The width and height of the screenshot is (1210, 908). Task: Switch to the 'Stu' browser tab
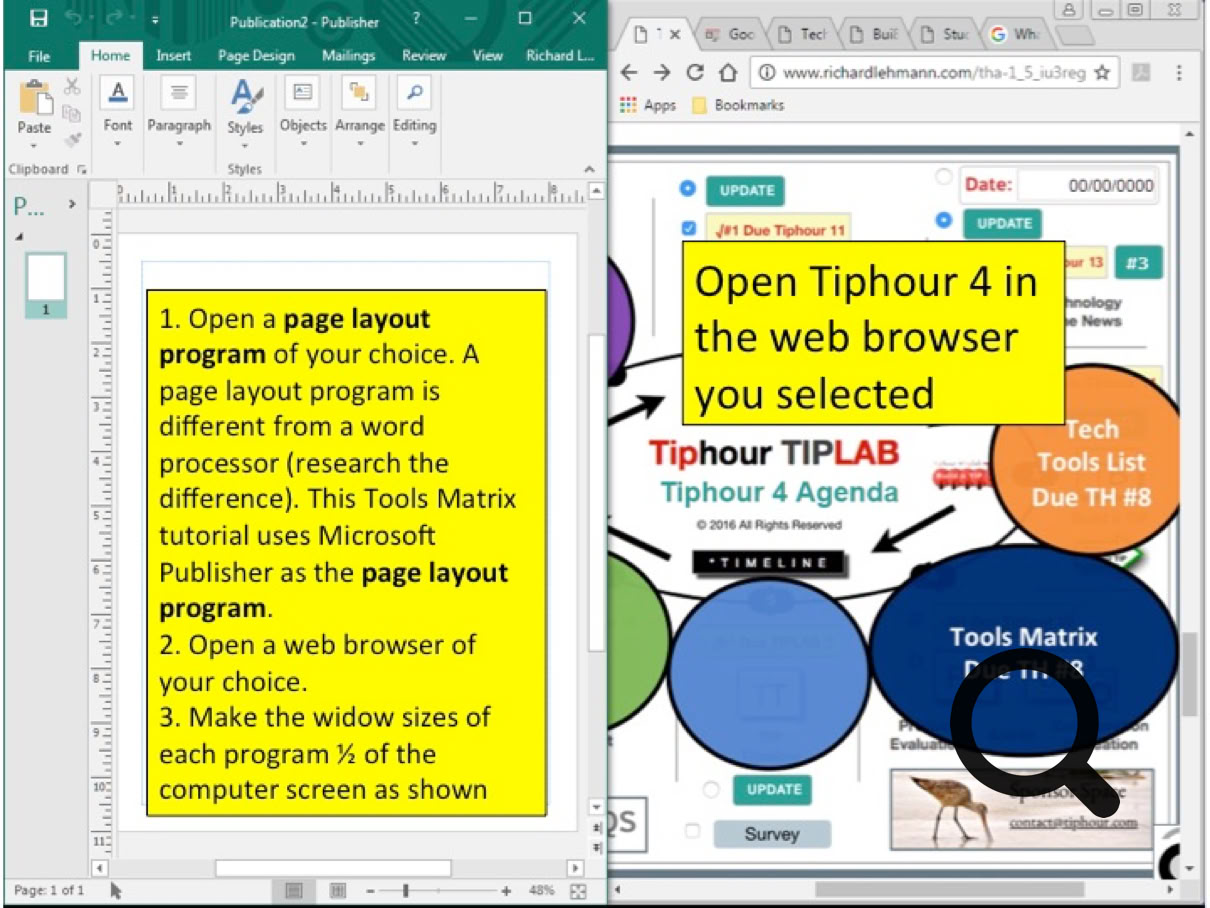coord(944,34)
